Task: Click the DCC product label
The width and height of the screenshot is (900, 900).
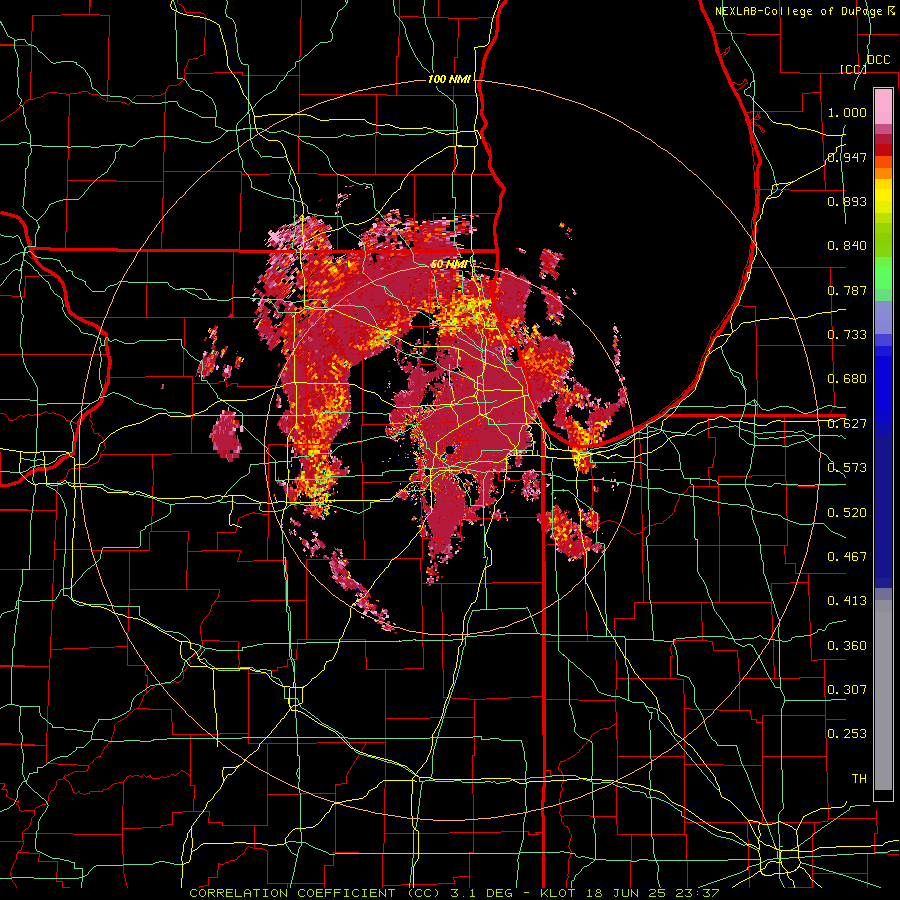Action: click(x=879, y=60)
